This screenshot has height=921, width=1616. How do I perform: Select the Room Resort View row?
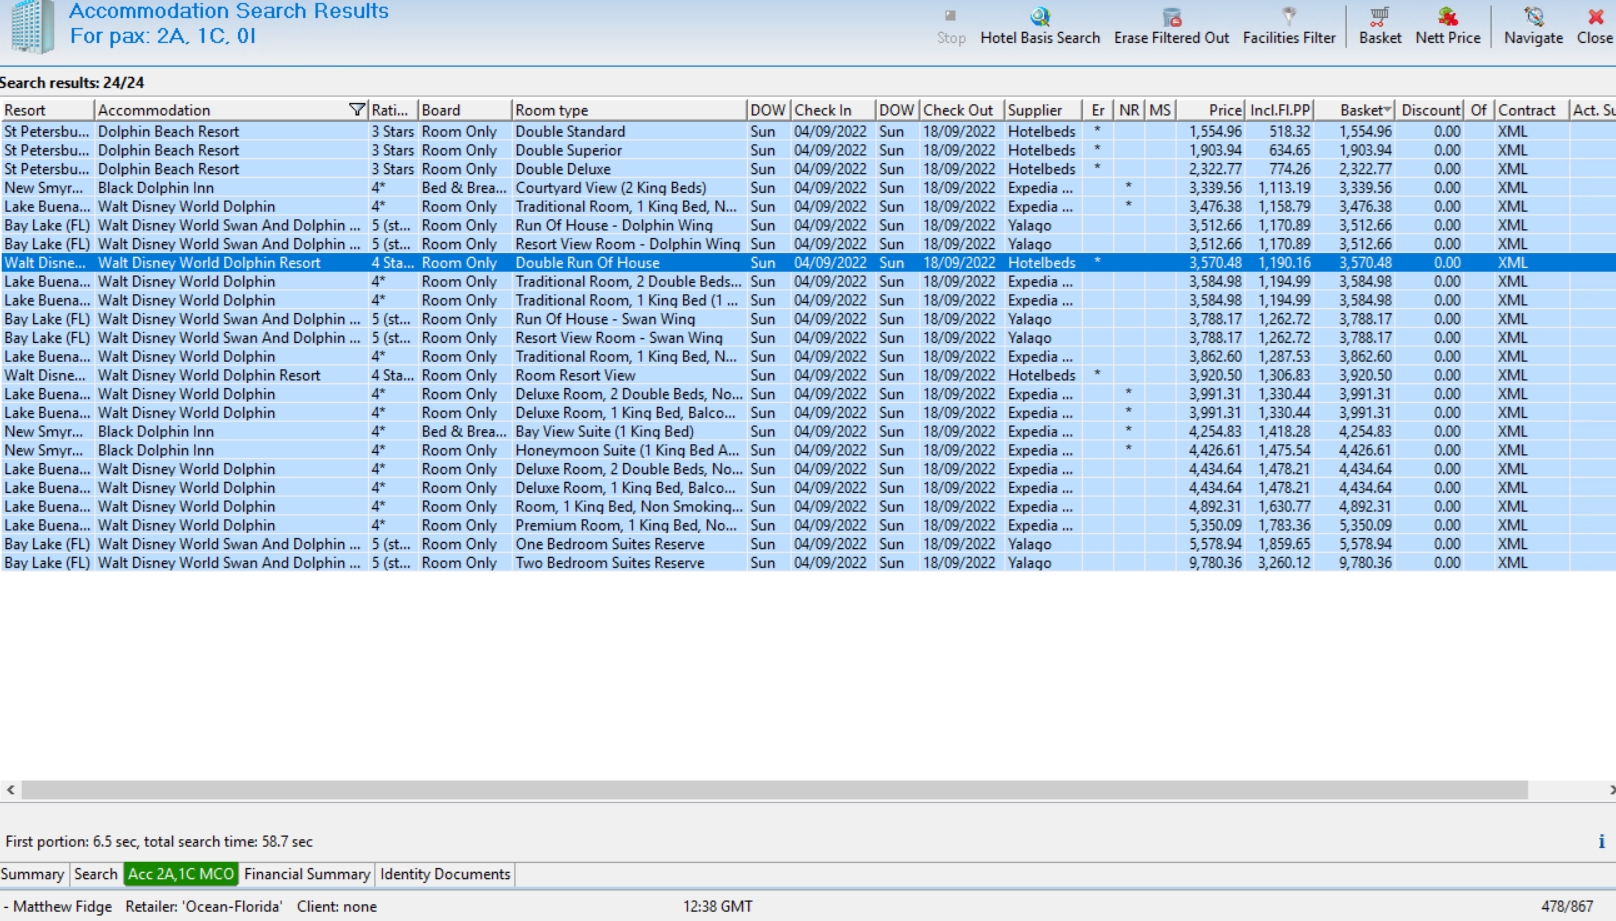click(x=808, y=375)
